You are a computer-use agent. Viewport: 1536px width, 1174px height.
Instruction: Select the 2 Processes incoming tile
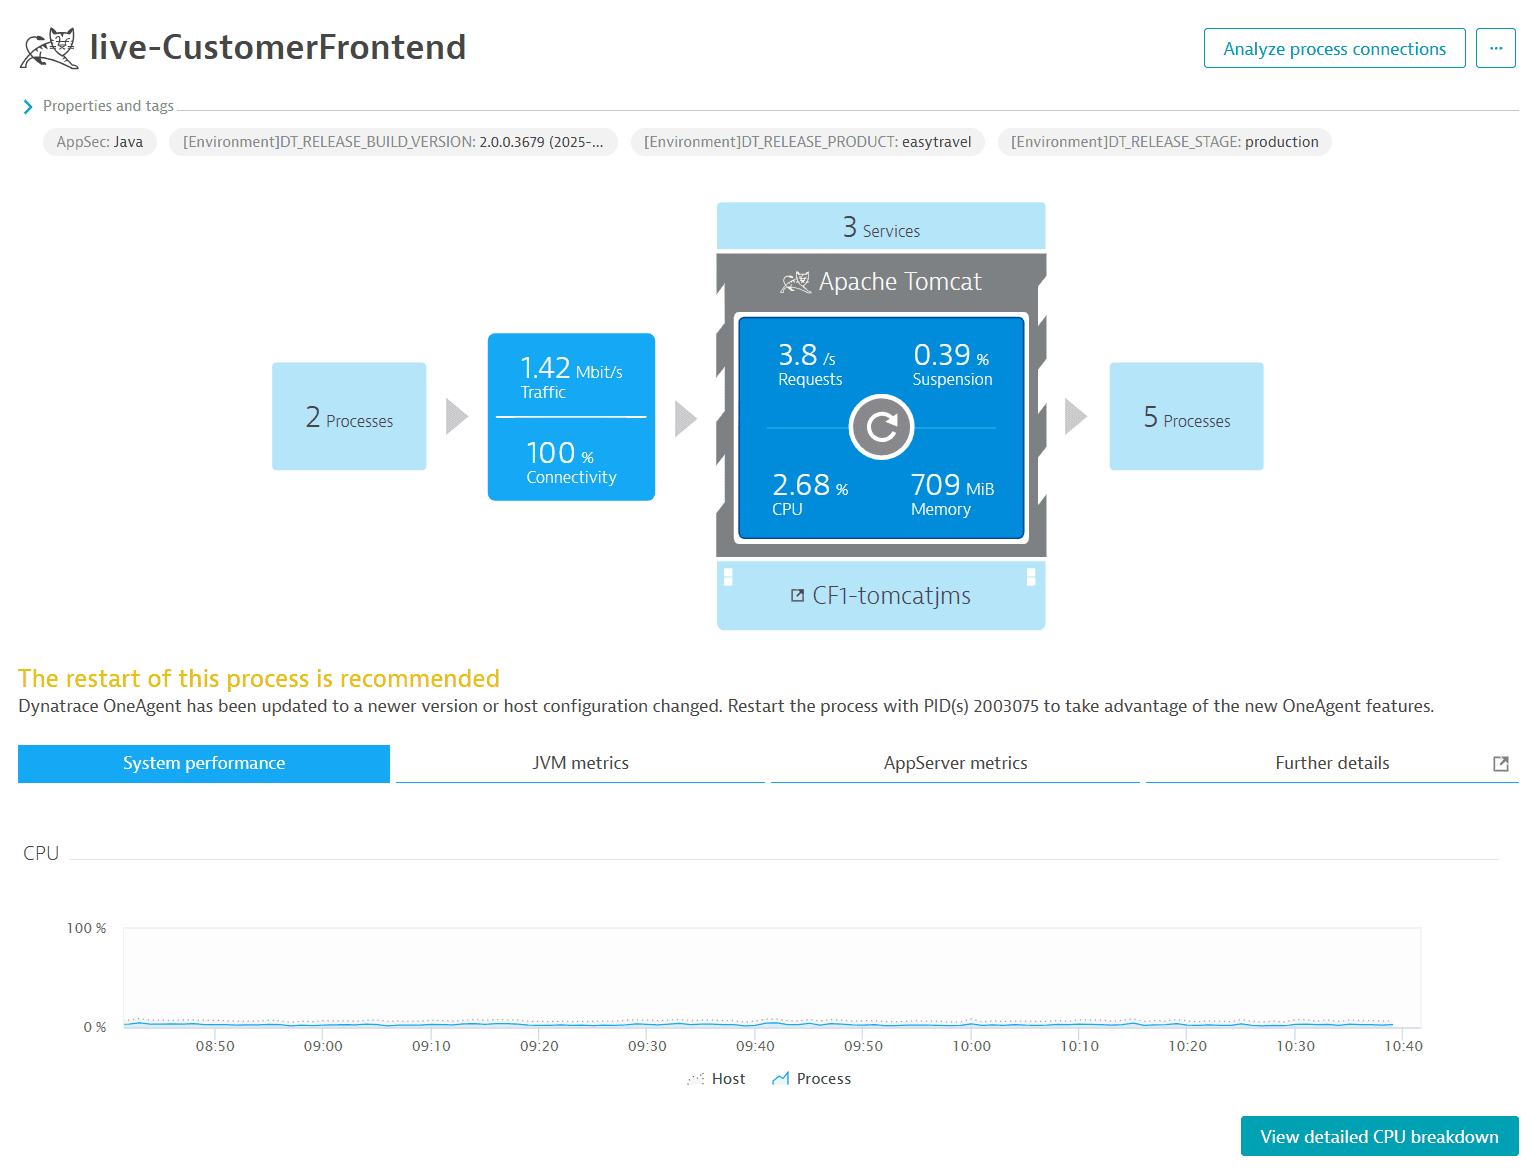click(x=349, y=416)
